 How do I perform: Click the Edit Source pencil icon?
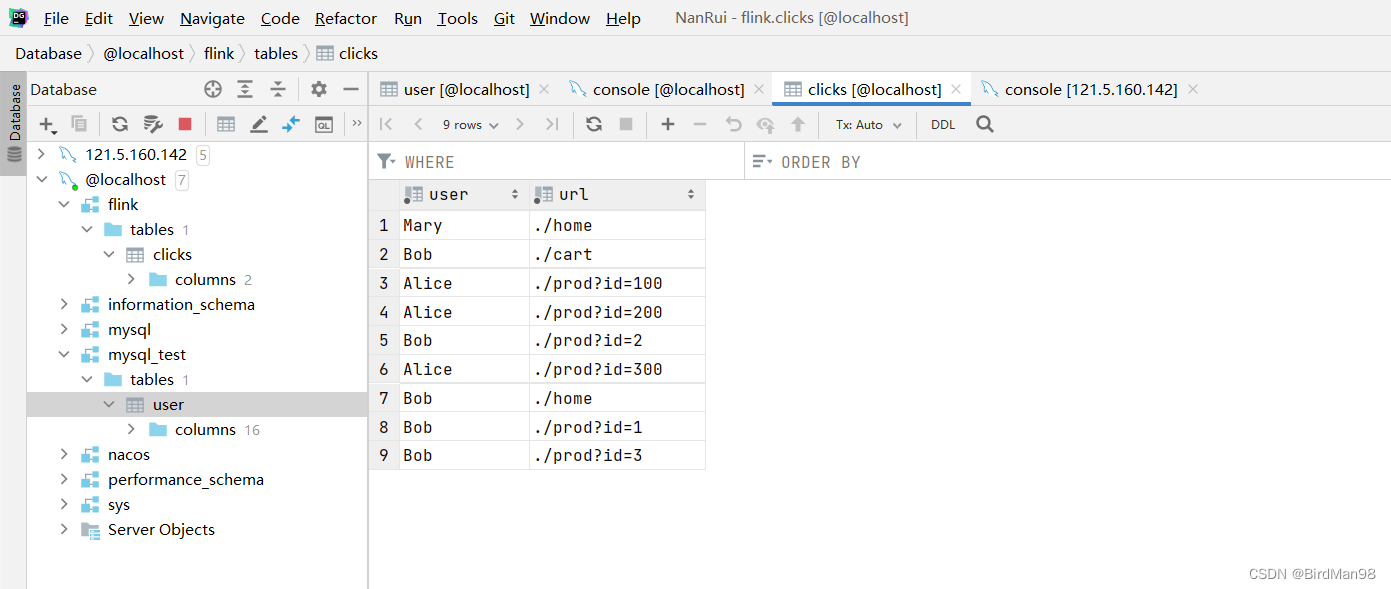[259, 124]
